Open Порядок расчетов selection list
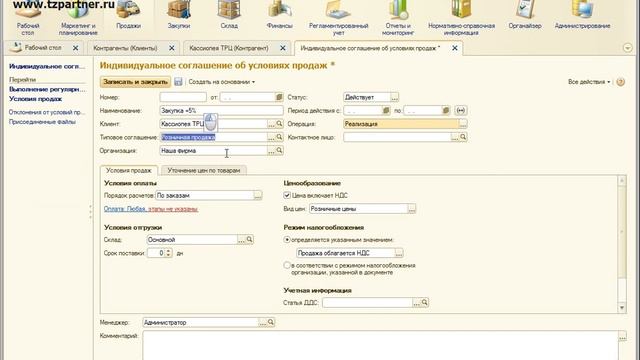Screen dimensions: 640x360 click(x=258, y=196)
